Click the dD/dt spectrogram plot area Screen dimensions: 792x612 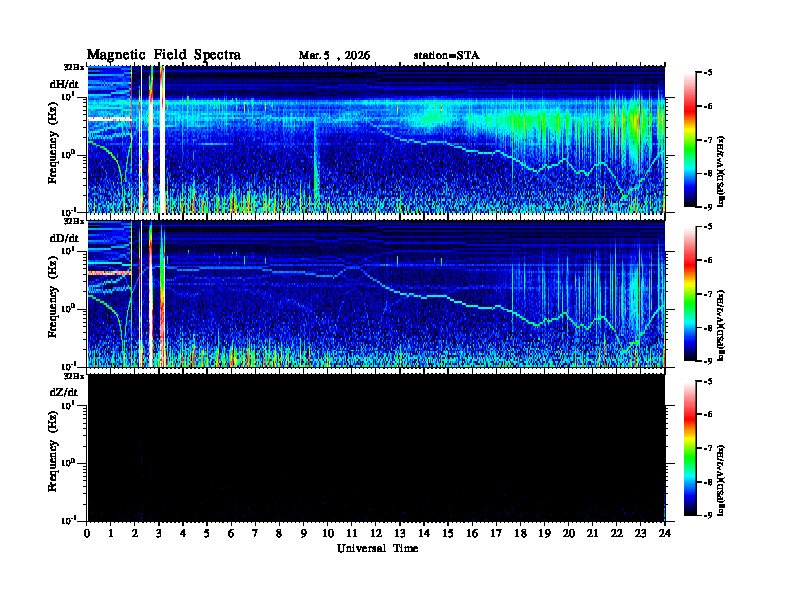[x=376, y=294]
